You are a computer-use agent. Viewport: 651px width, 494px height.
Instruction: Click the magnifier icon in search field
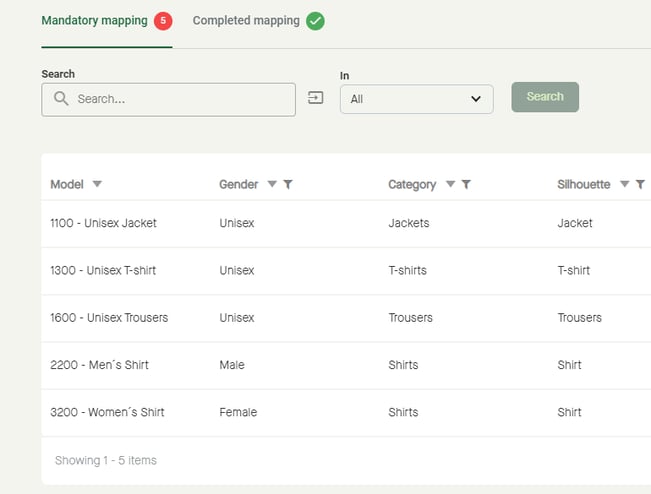pyautogui.click(x=61, y=99)
